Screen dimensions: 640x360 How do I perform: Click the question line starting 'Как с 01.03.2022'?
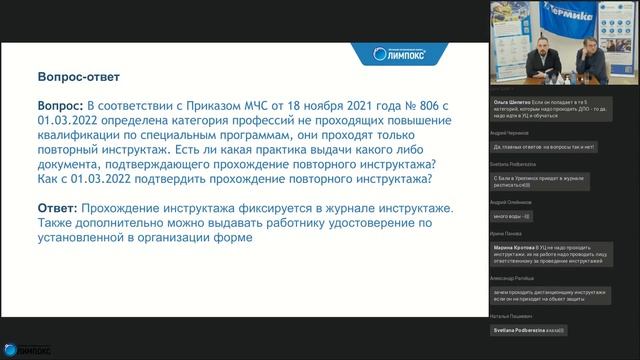[x=235, y=179]
